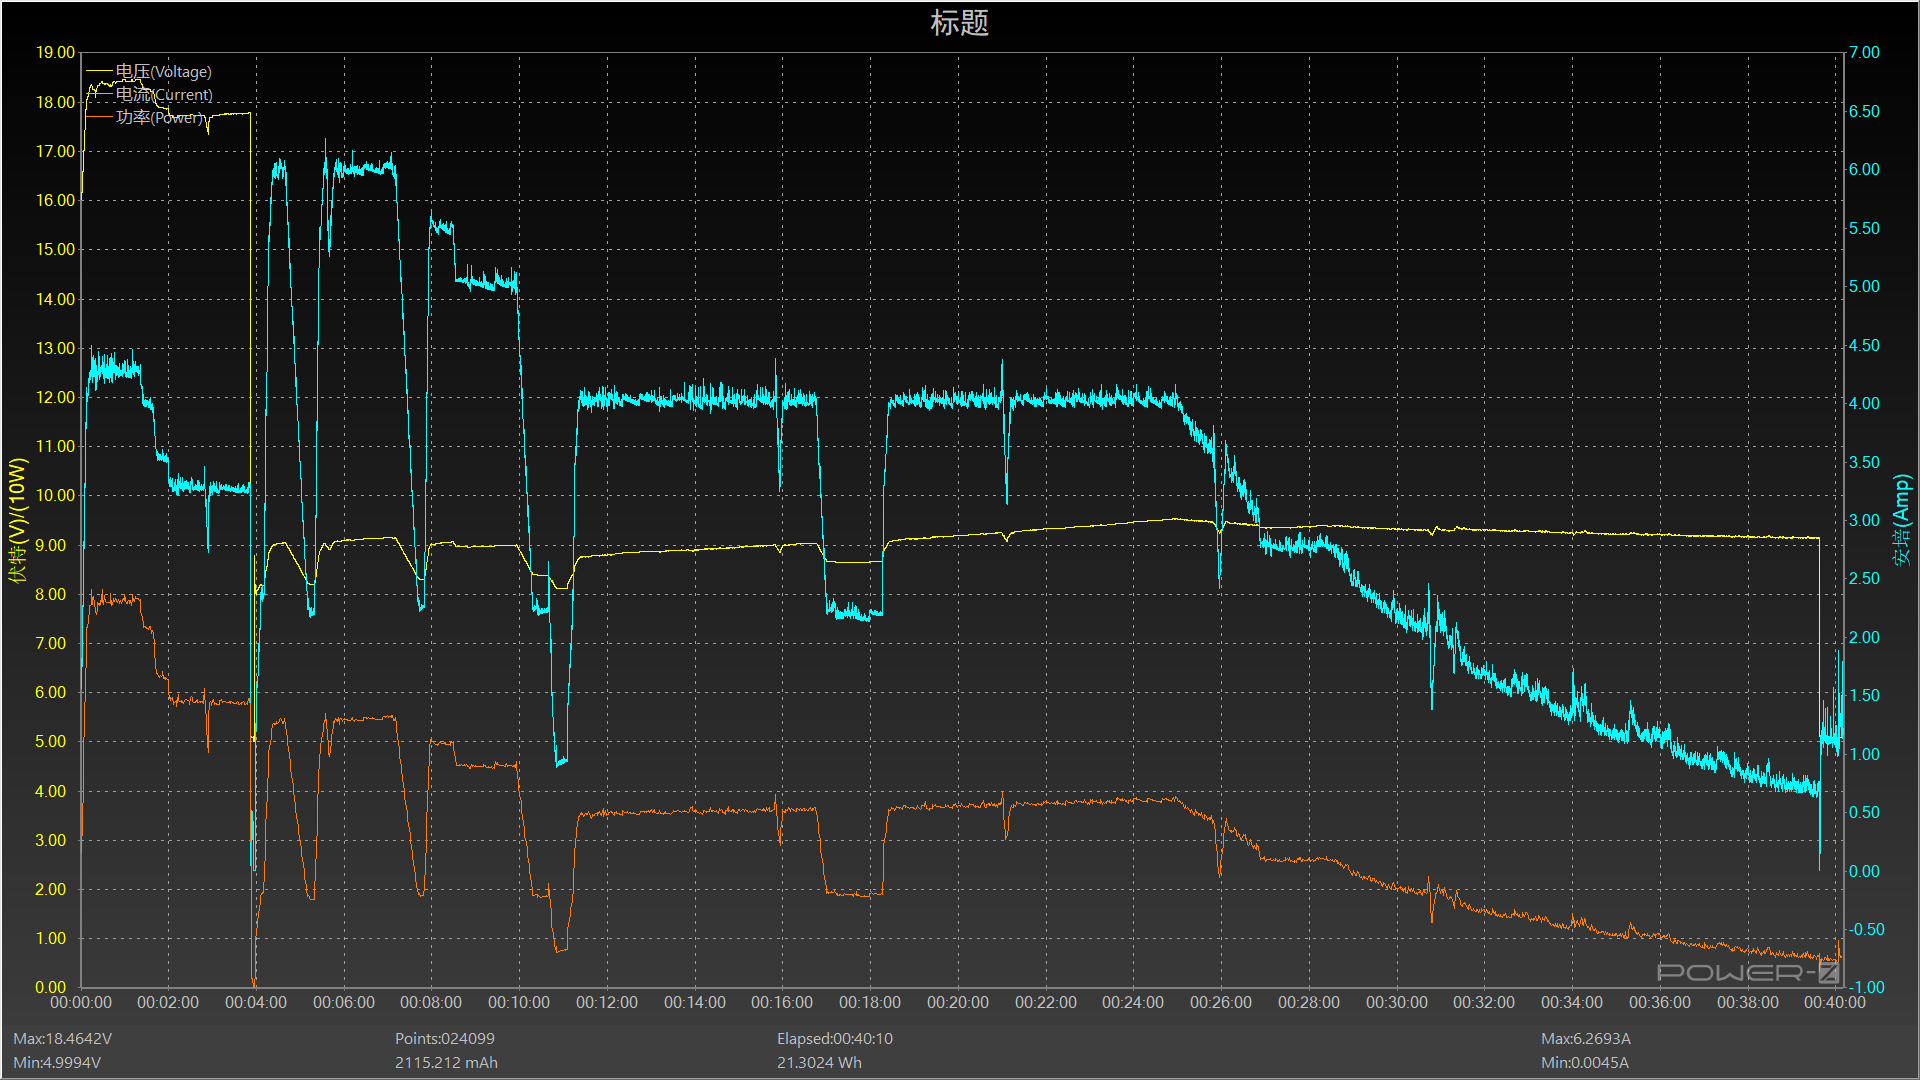The image size is (1920, 1080).
Task: Click the Max:6.2693A current readout
Action: point(1585,1039)
